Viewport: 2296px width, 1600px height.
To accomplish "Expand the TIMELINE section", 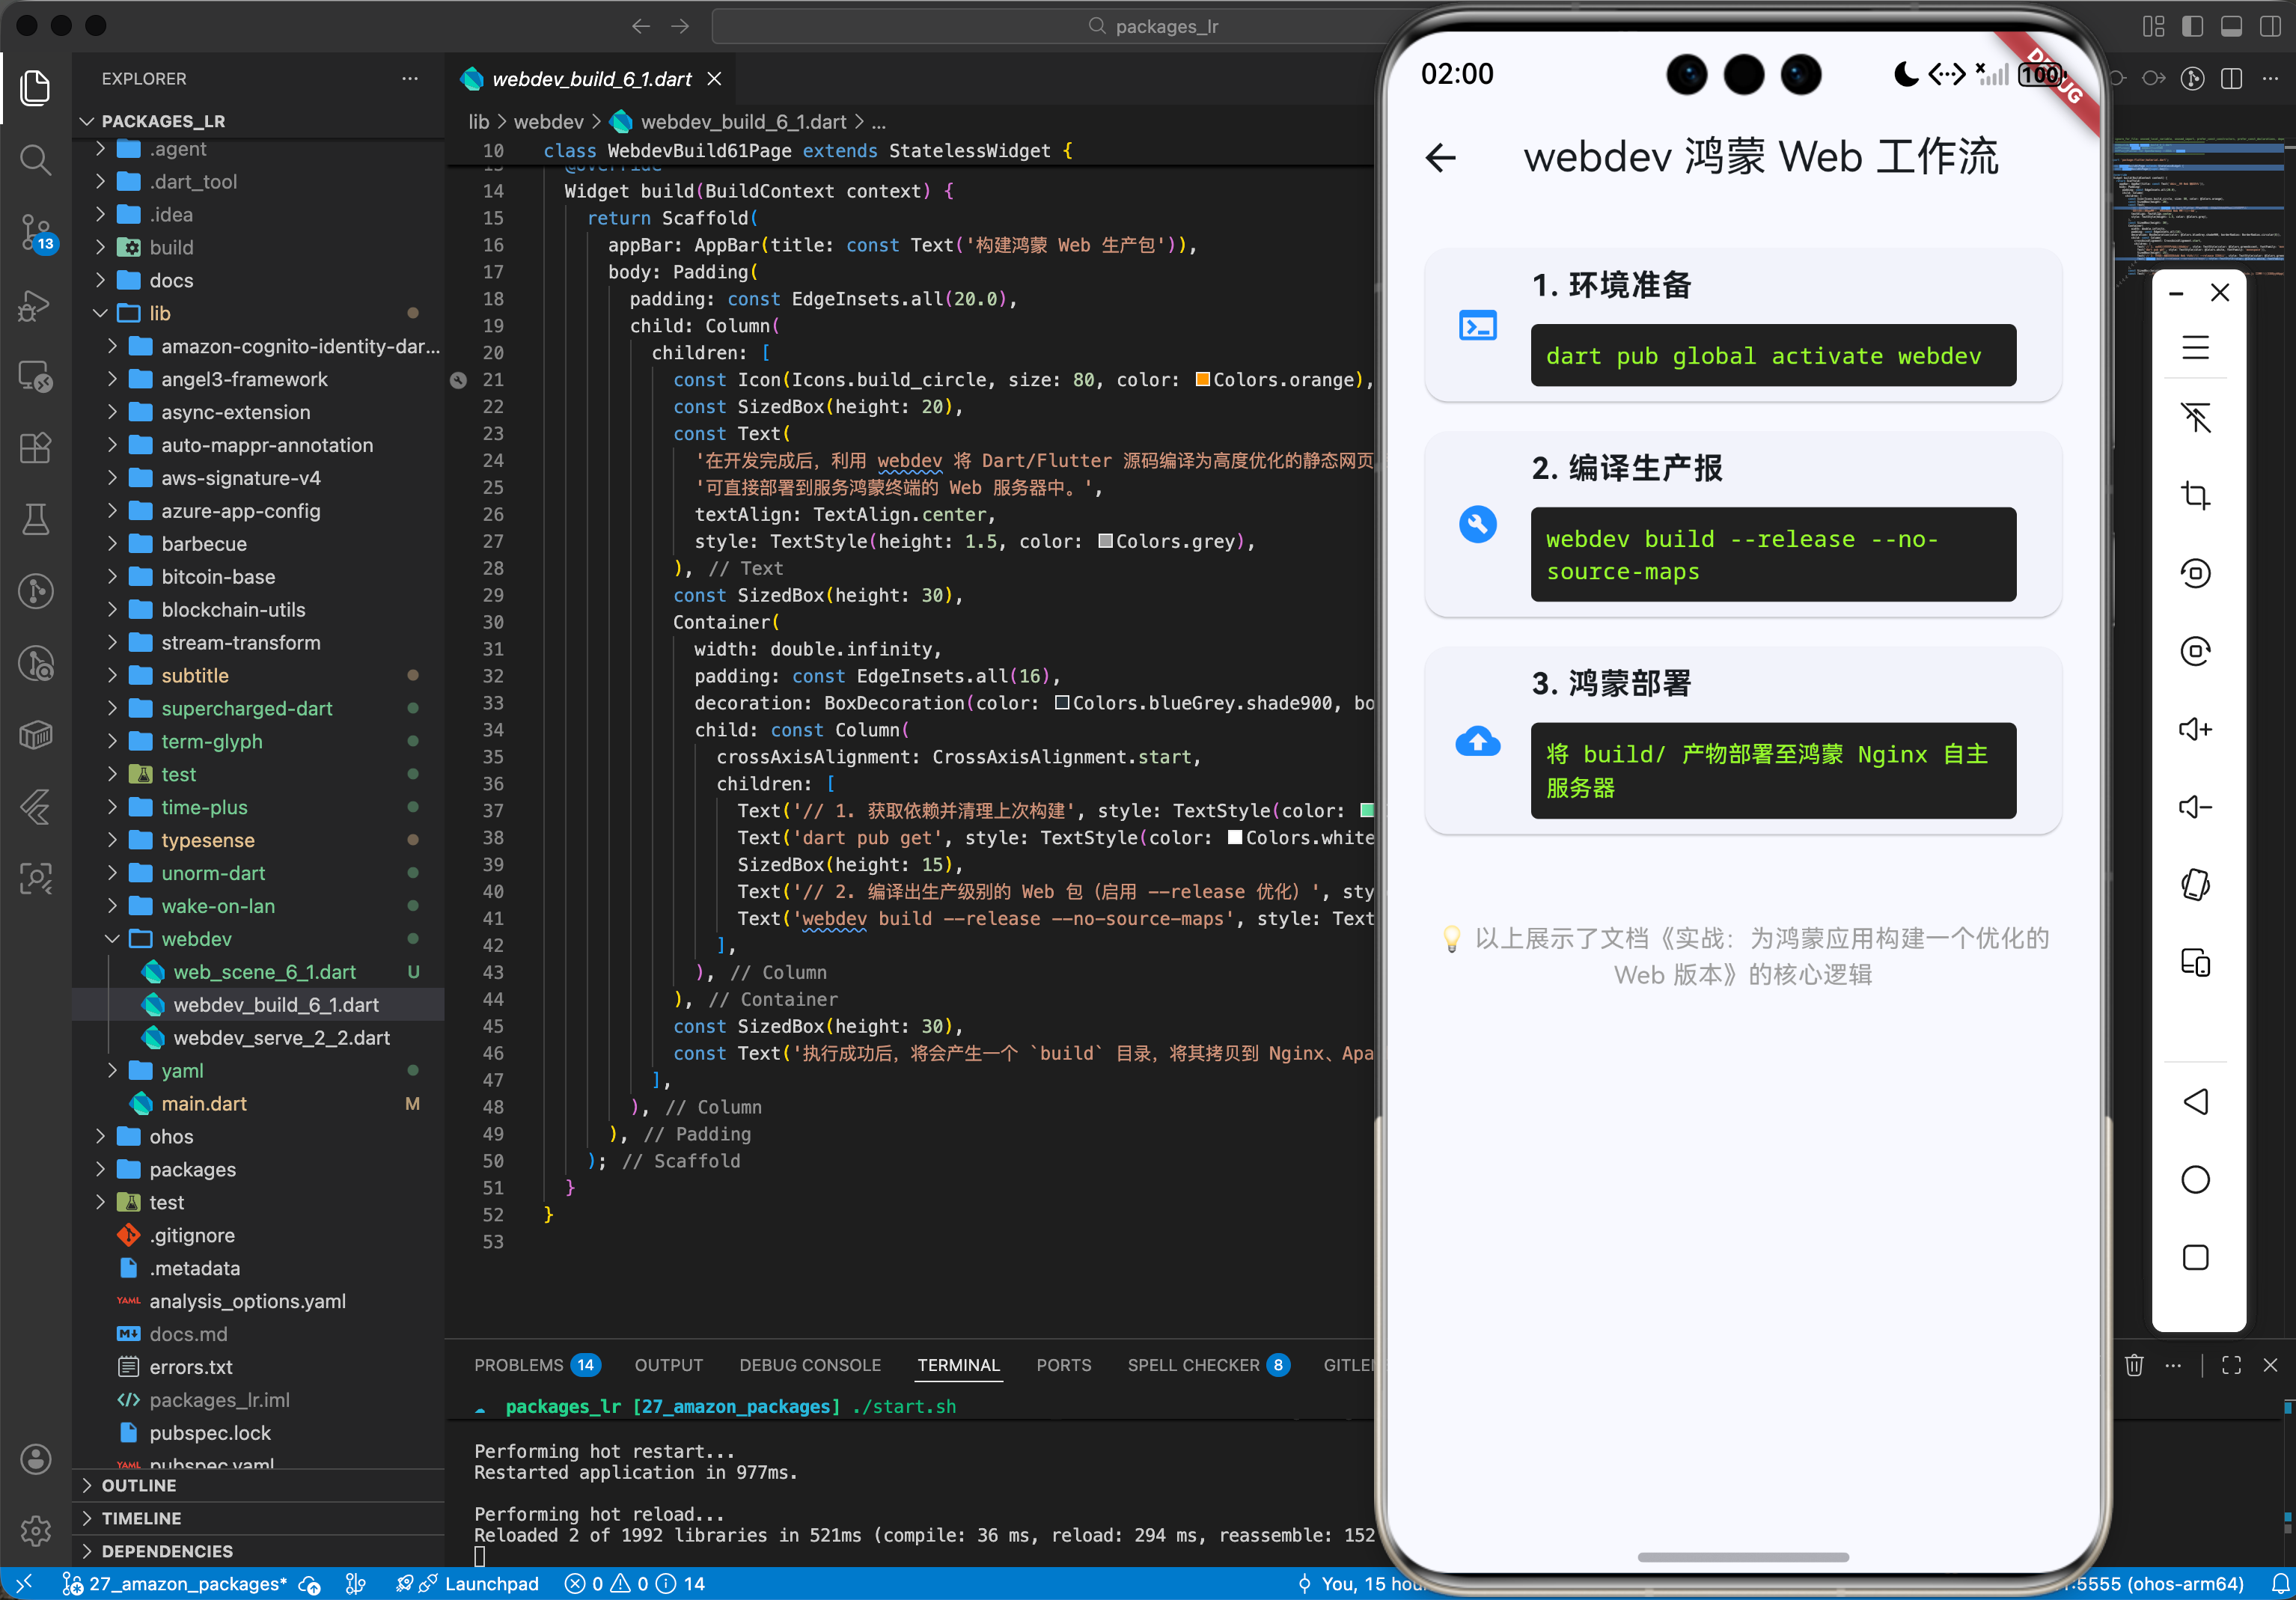I will tap(259, 1518).
